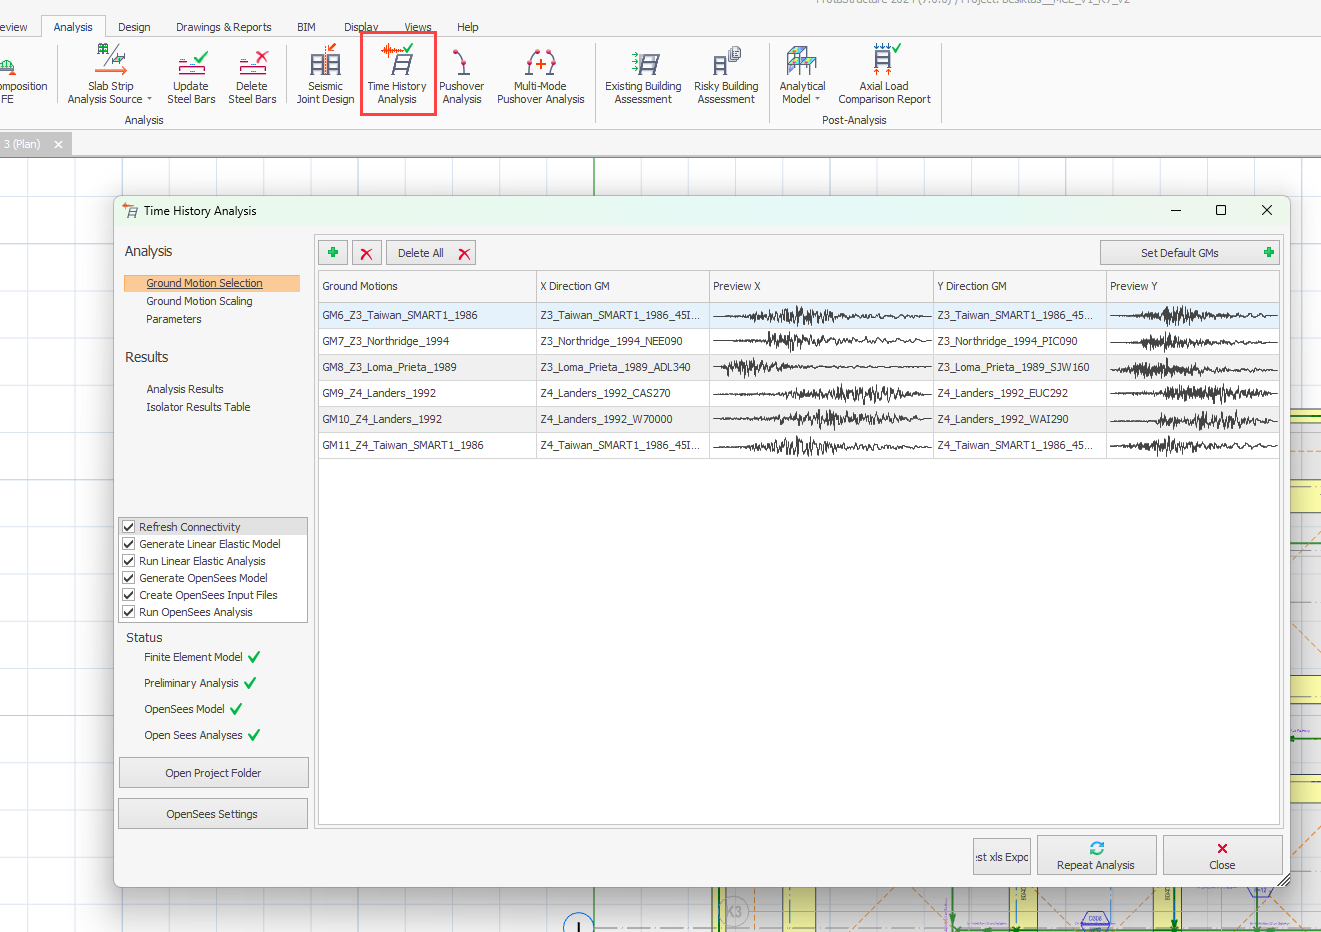
Task: Open Risky Building Assessment
Action: [x=726, y=75]
